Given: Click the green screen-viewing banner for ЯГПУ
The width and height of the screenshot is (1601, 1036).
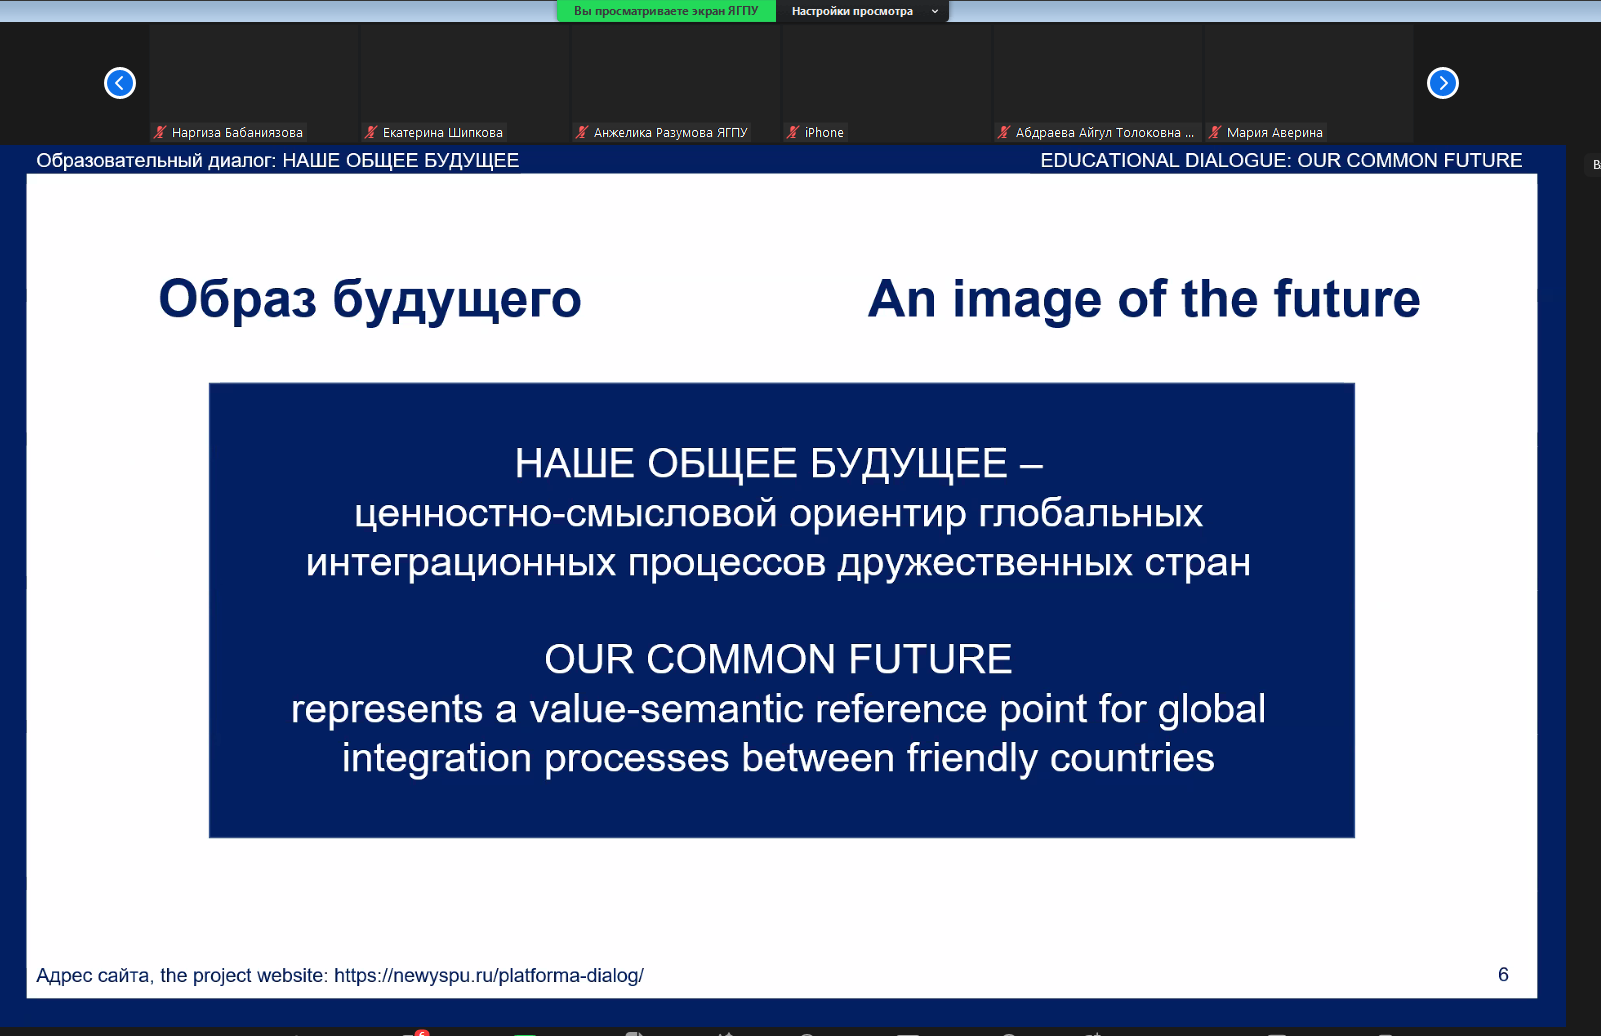Looking at the screenshot, I should coord(666,11).
